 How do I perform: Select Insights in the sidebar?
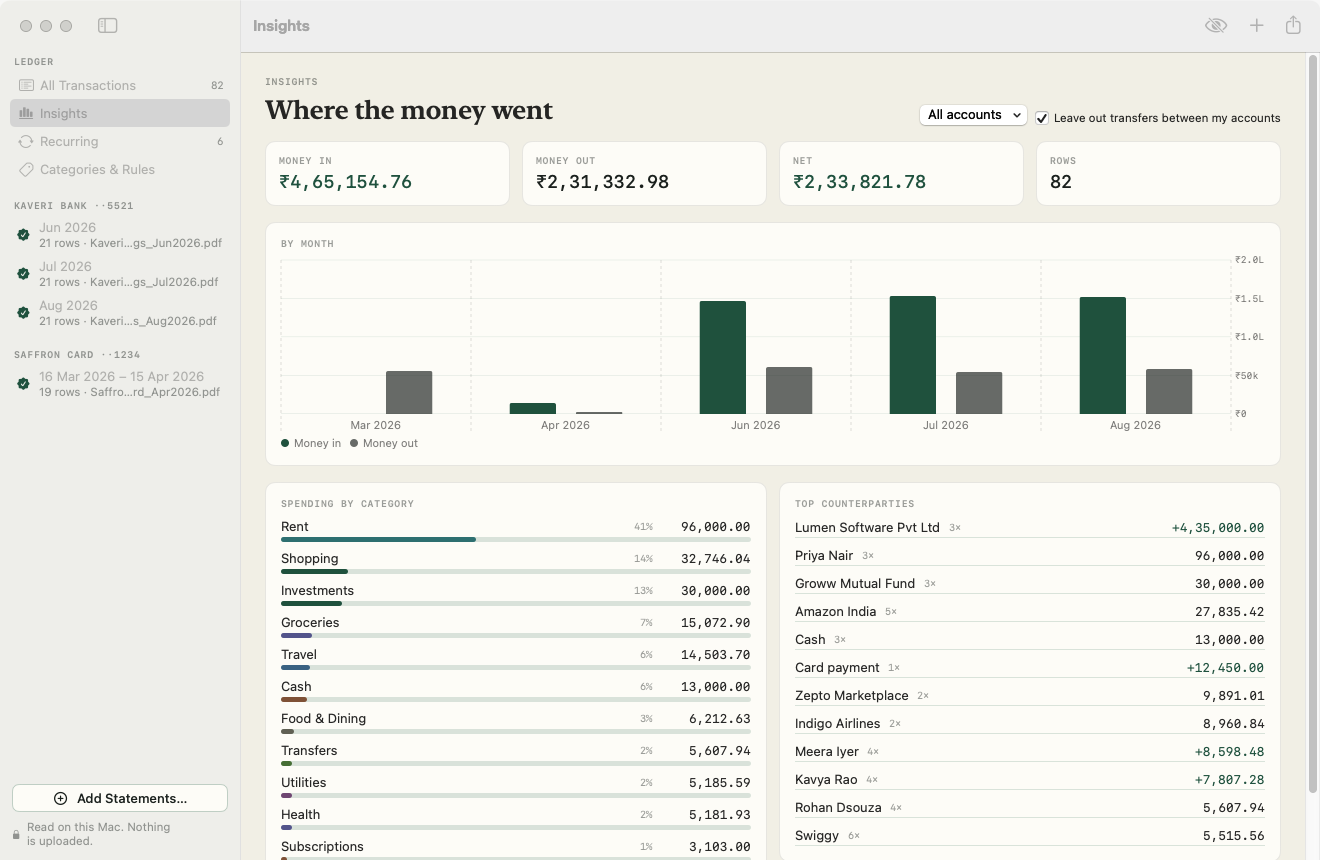pos(120,114)
